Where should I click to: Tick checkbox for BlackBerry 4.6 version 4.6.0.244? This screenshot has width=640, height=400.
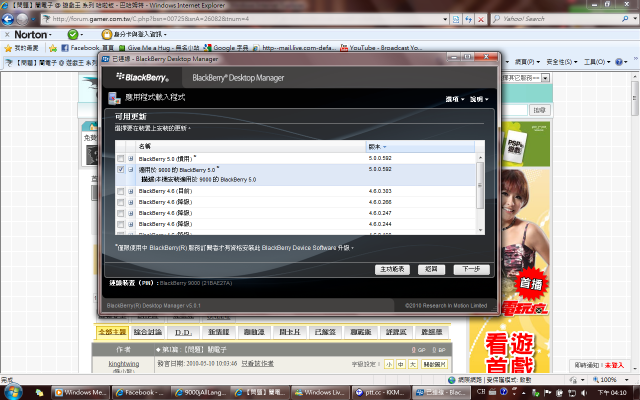(120, 224)
